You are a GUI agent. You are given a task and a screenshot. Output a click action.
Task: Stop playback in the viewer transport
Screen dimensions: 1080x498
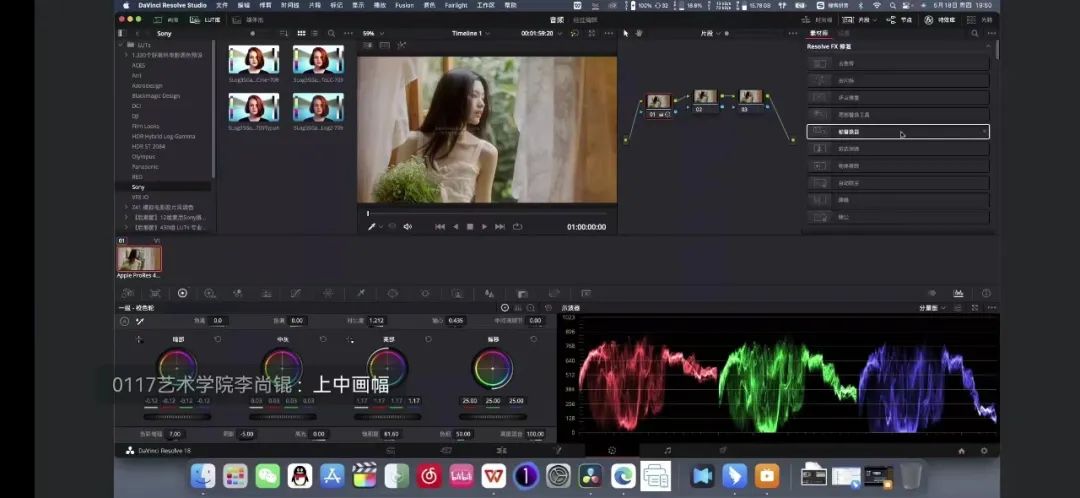click(x=470, y=227)
